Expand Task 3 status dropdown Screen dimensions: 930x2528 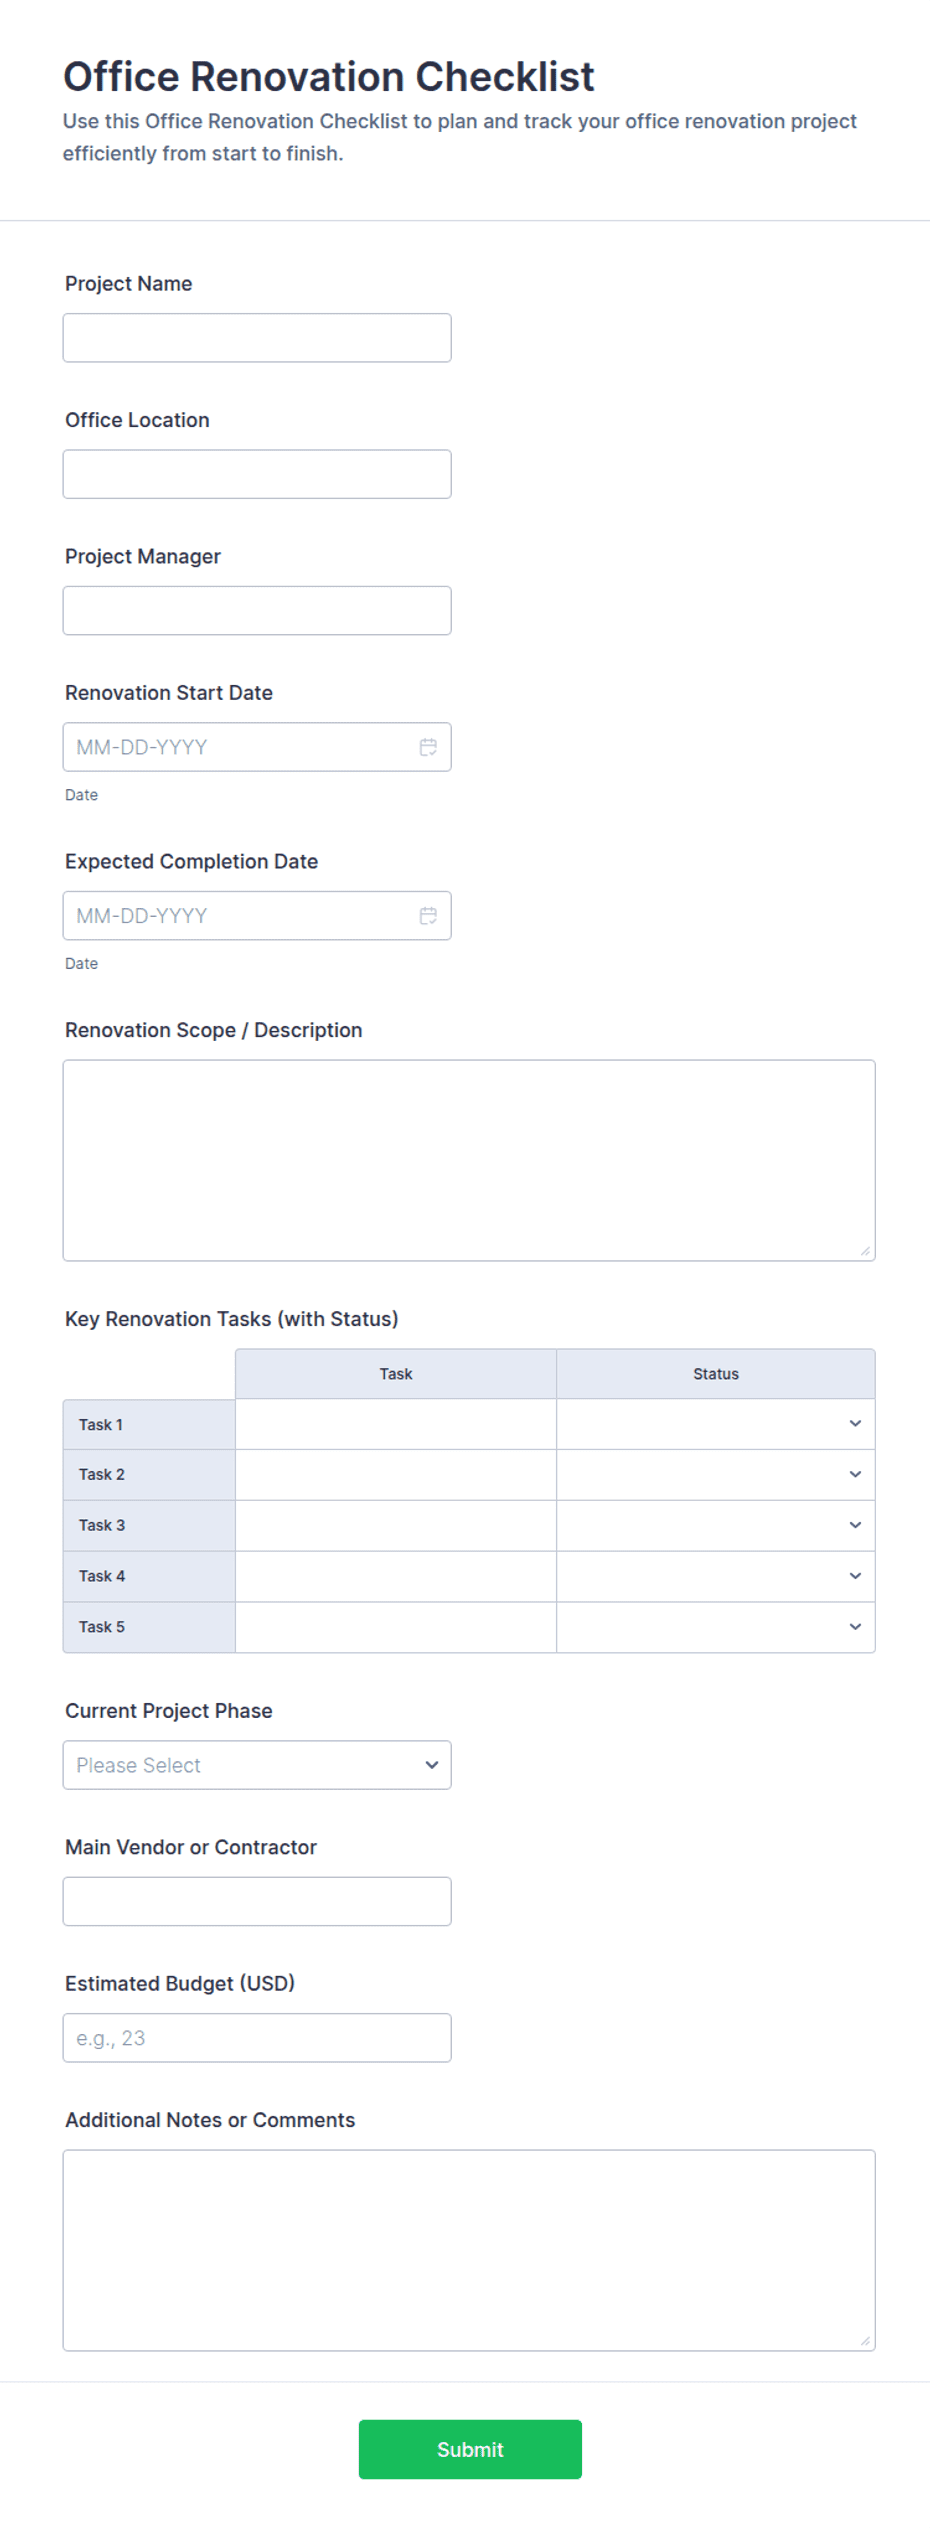coord(716,1526)
